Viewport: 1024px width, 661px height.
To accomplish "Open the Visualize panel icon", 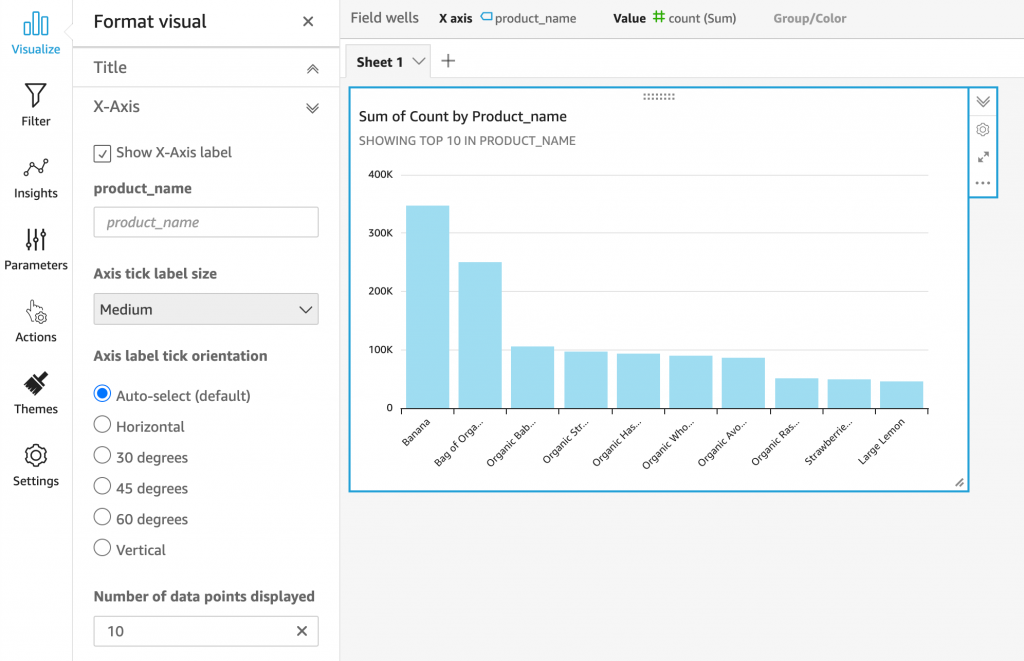I will pyautogui.click(x=36, y=24).
